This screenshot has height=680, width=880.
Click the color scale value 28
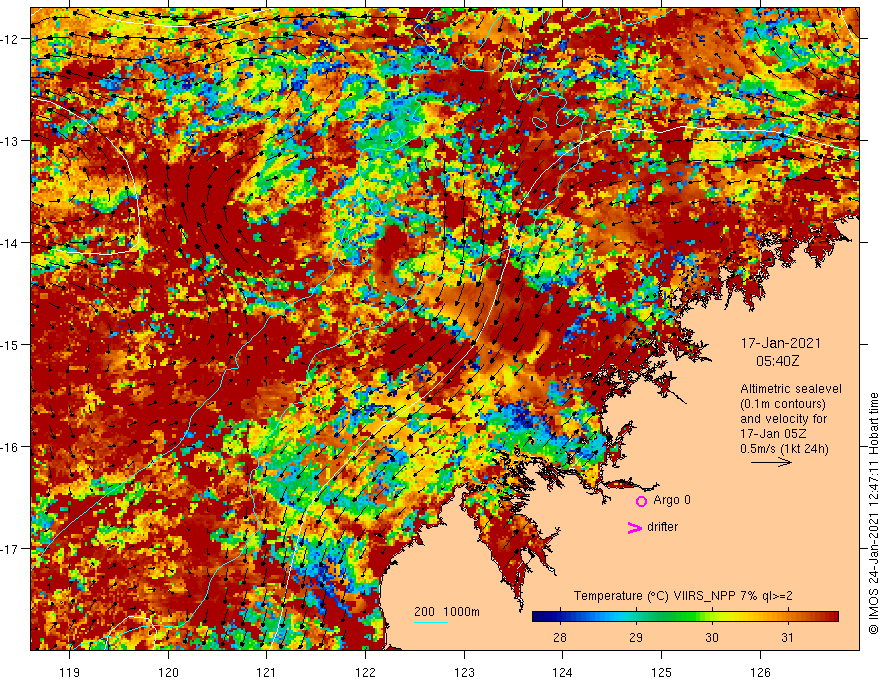(x=559, y=637)
